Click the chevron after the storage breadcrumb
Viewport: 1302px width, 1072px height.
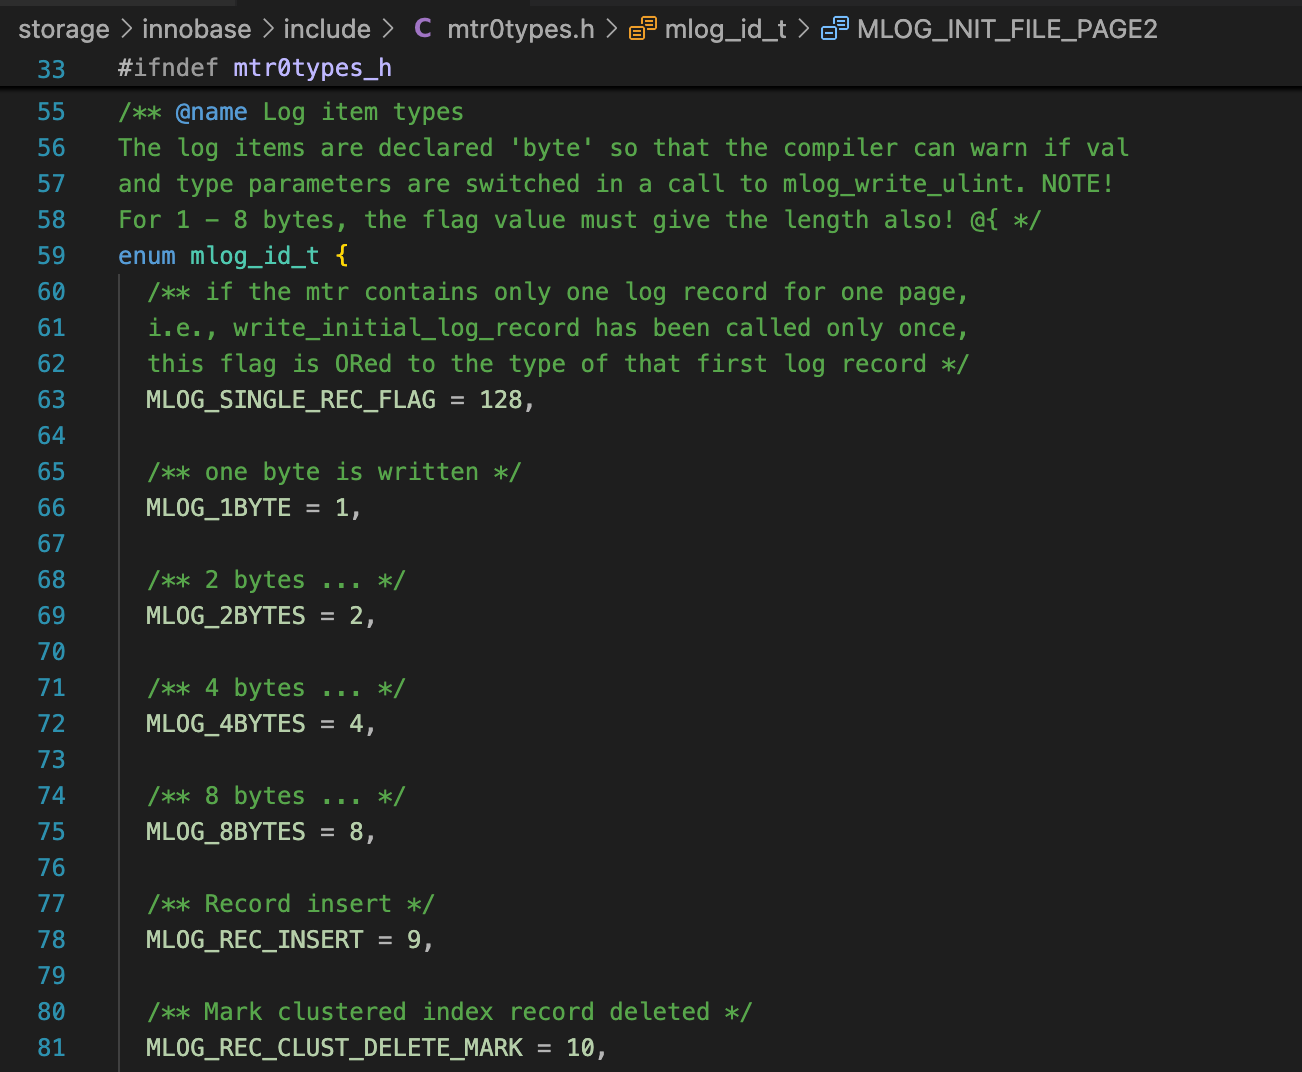126,29
